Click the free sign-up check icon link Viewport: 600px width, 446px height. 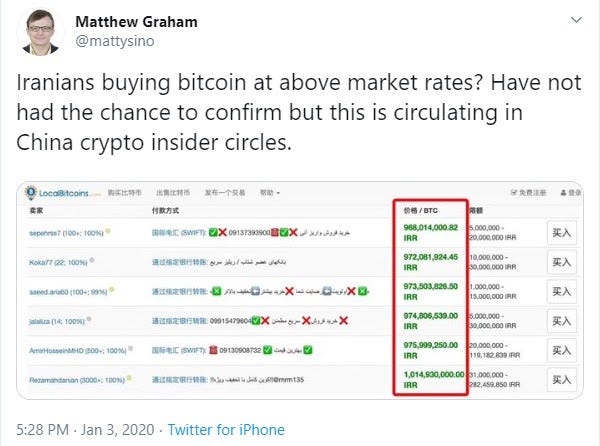(x=514, y=192)
